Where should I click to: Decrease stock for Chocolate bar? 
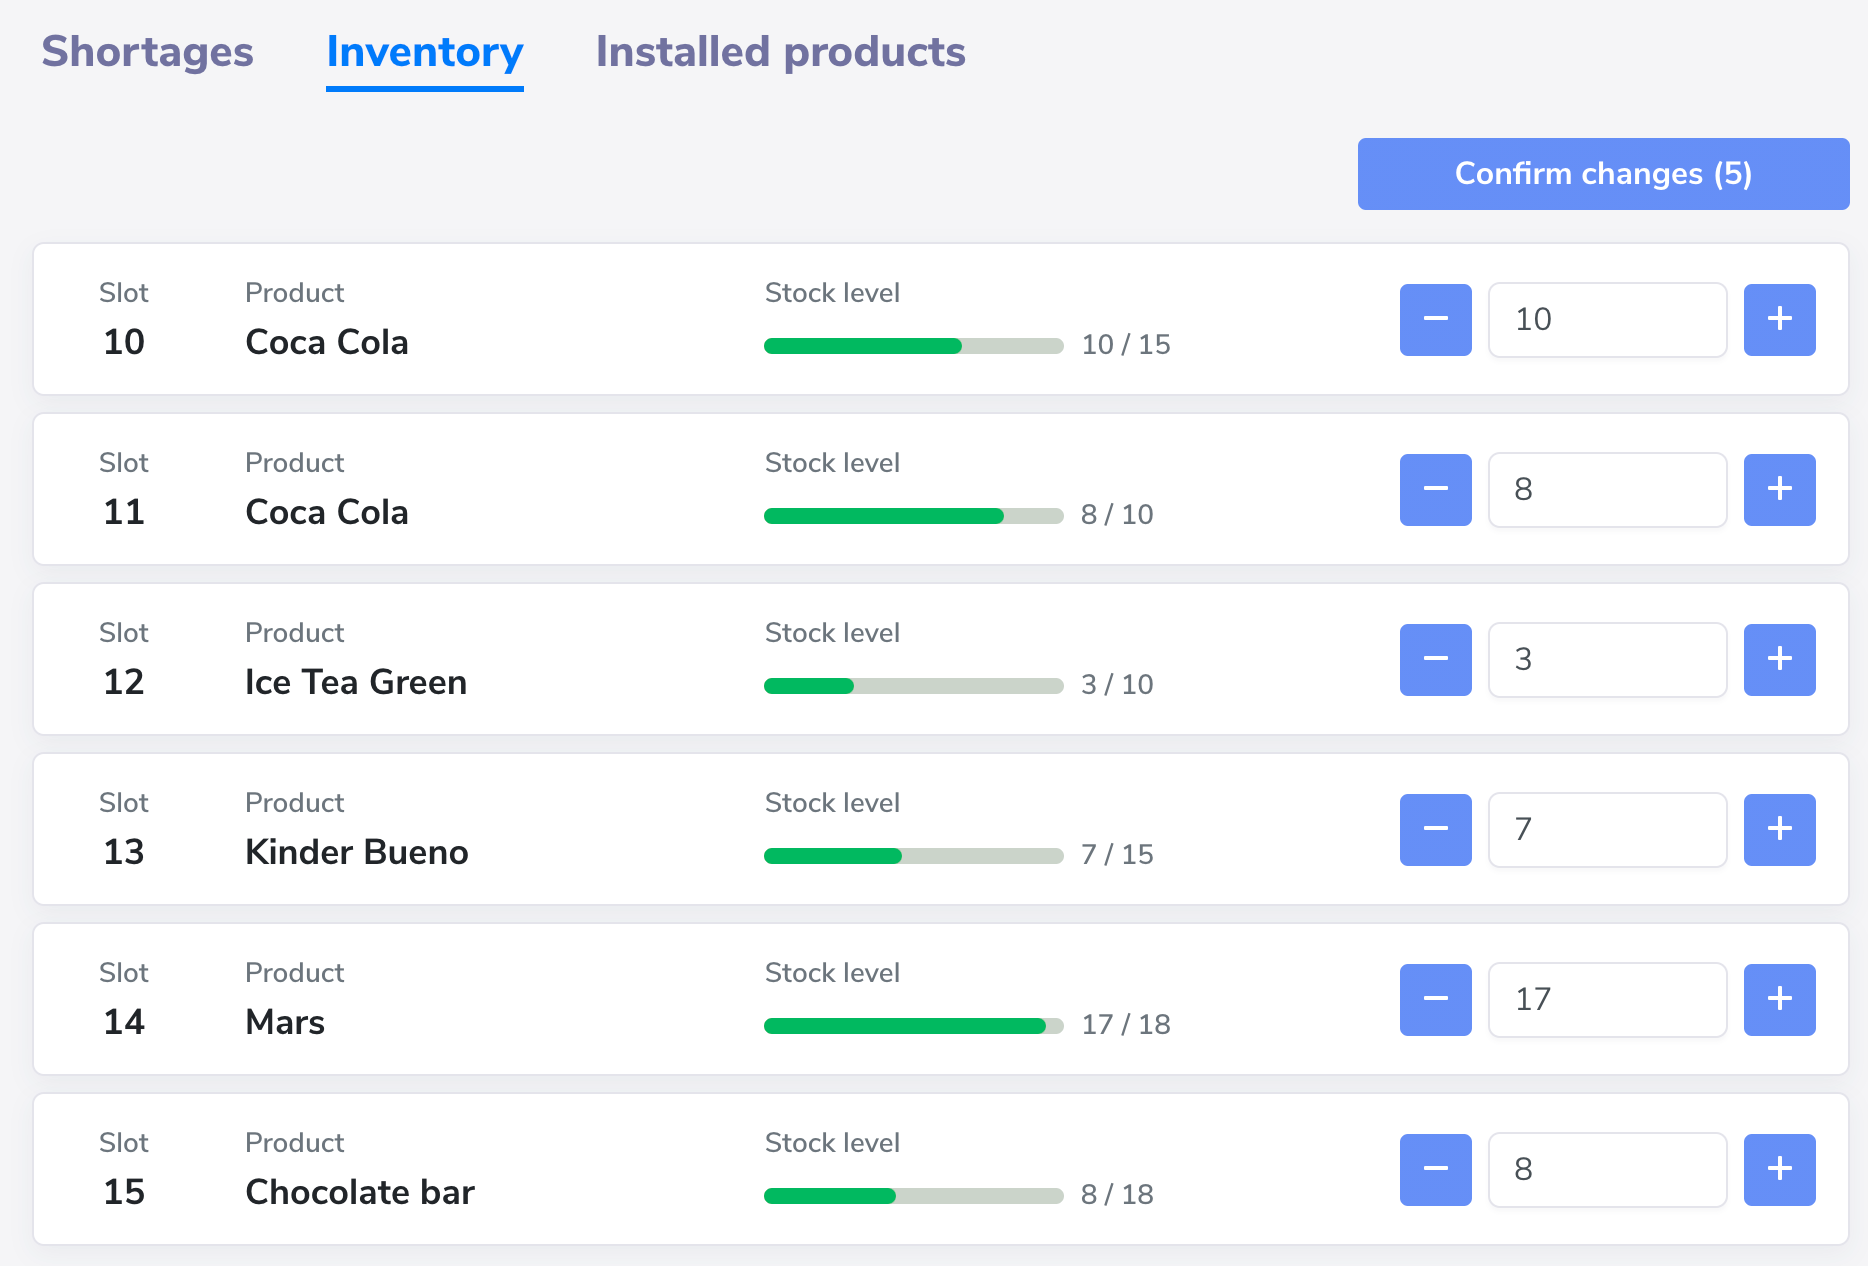click(x=1435, y=1170)
